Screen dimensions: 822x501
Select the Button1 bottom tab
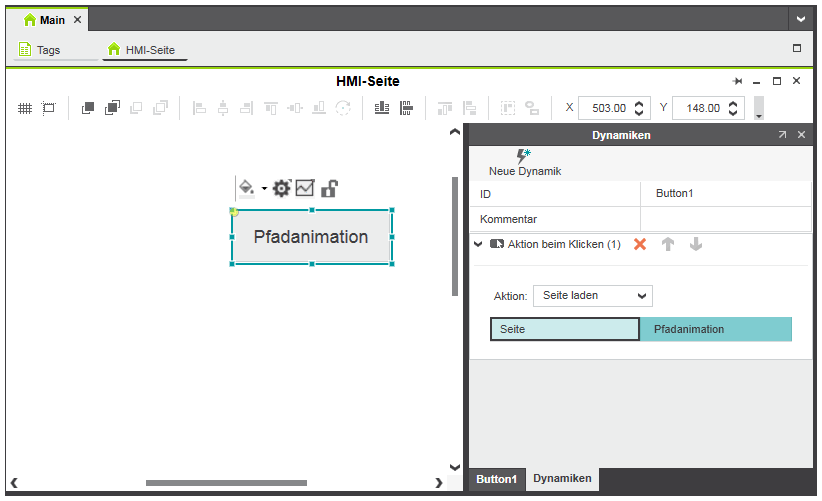pos(496,479)
